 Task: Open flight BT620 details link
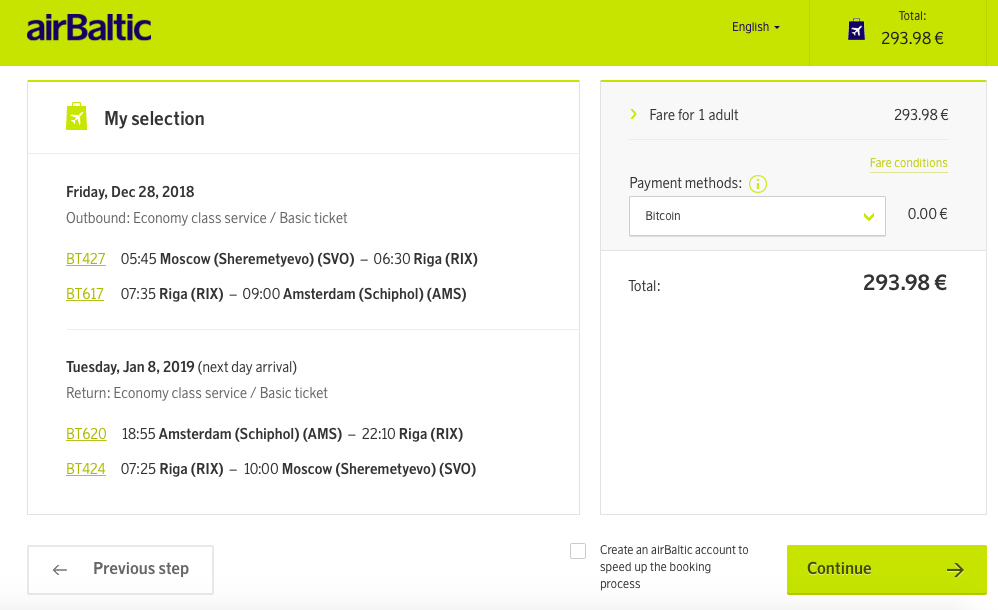coord(86,434)
